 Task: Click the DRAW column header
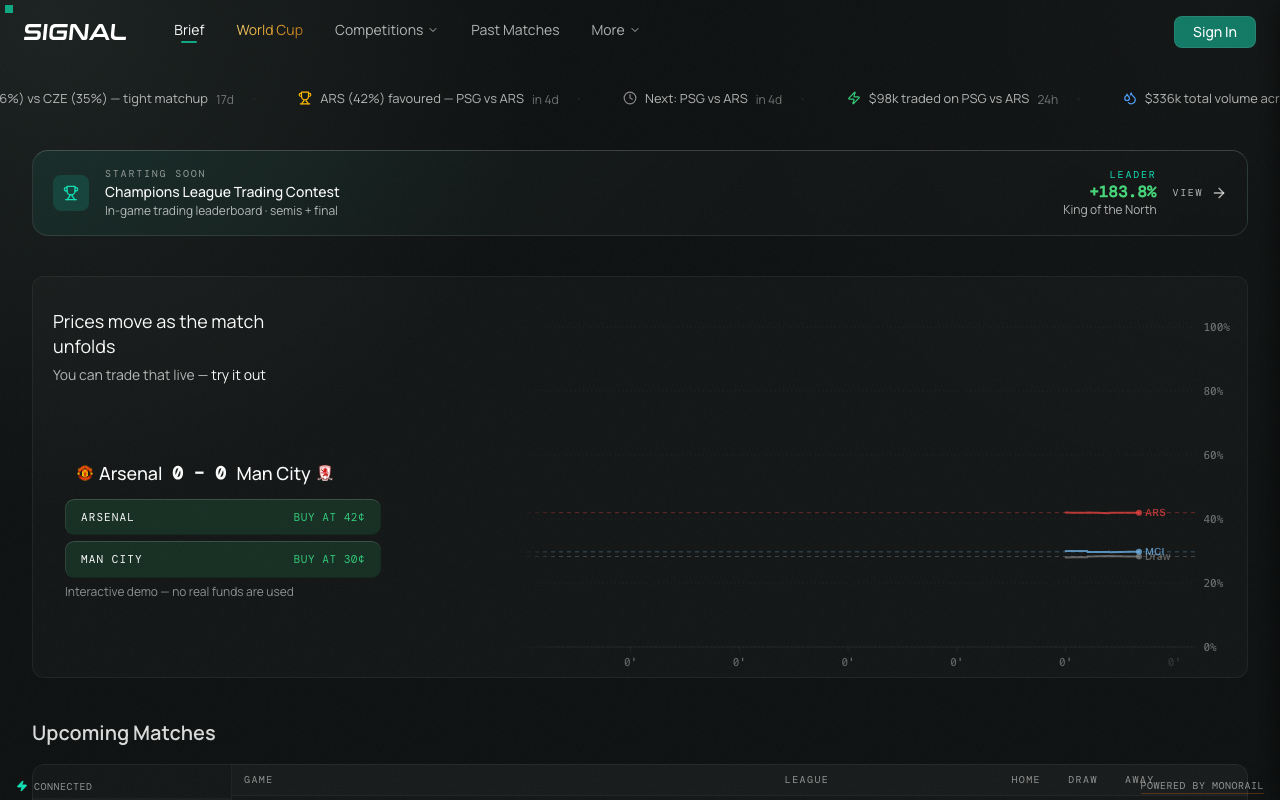pyautogui.click(x=1083, y=780)
